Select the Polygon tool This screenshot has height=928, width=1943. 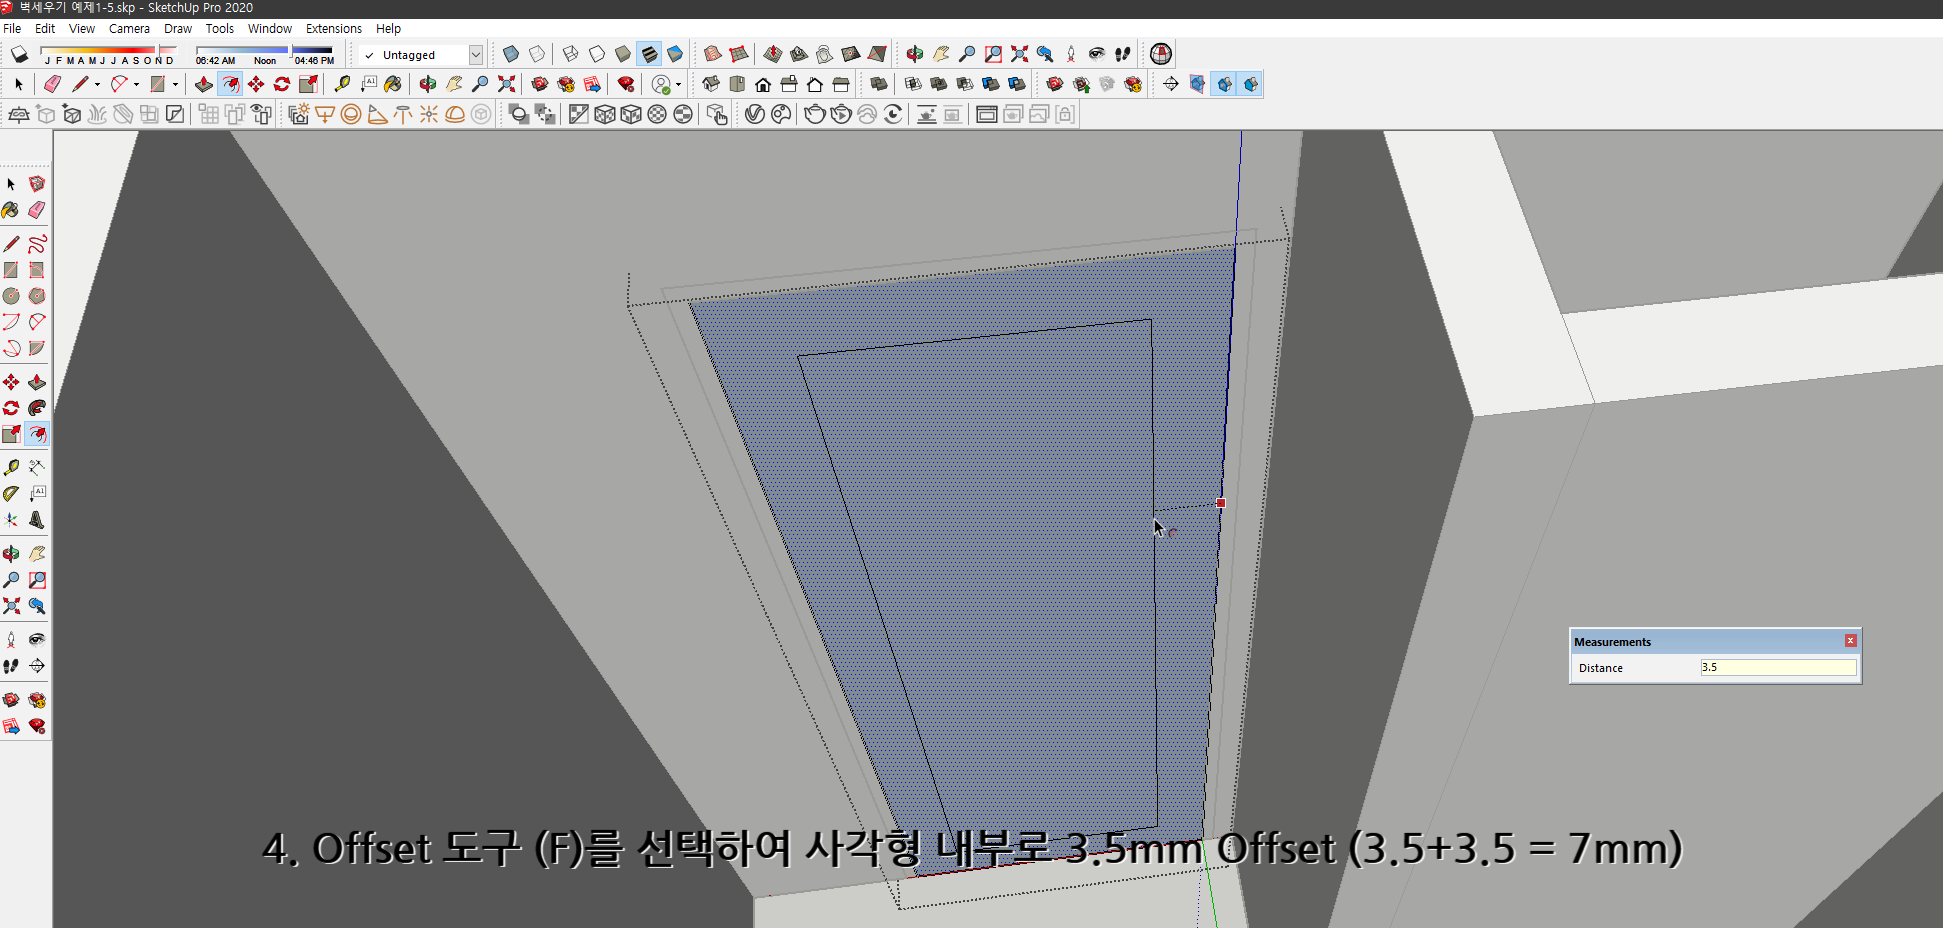click(x=37, y=296)
